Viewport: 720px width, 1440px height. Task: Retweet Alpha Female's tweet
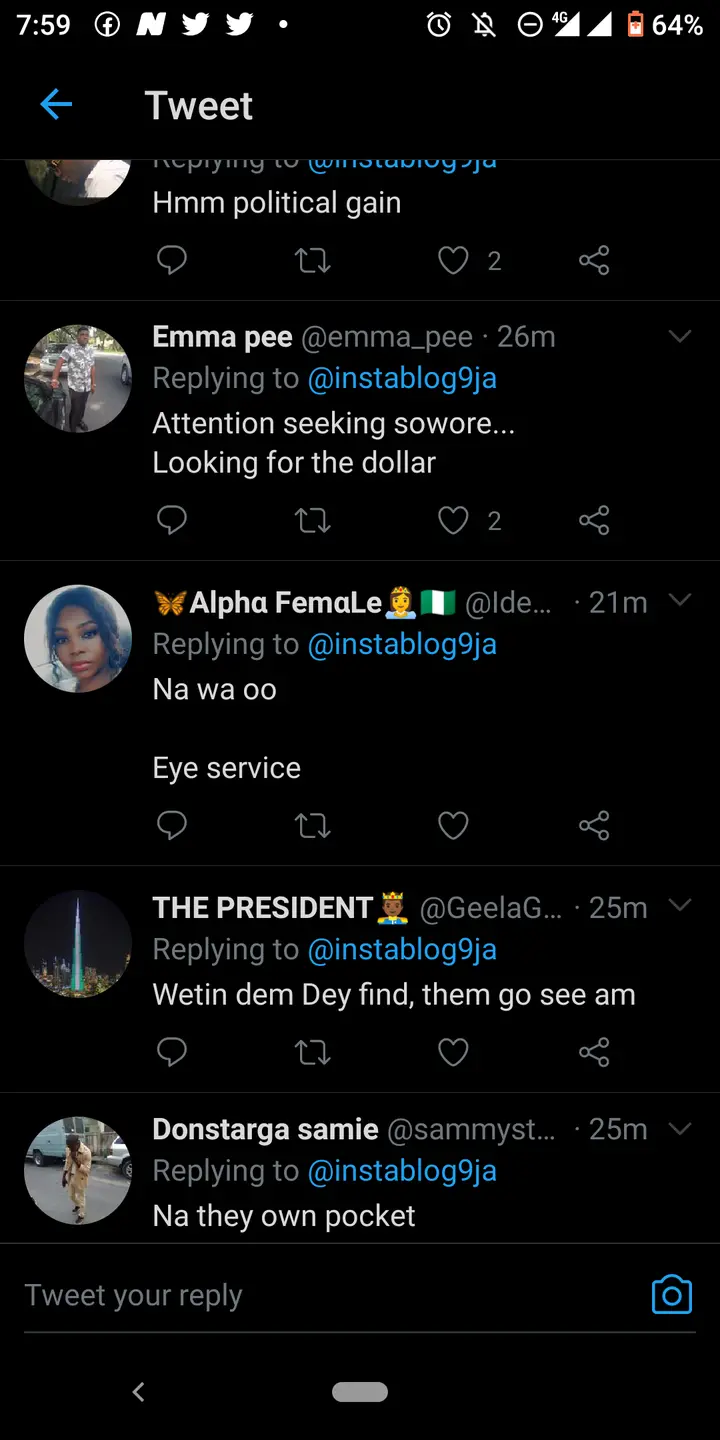(313, 826)
